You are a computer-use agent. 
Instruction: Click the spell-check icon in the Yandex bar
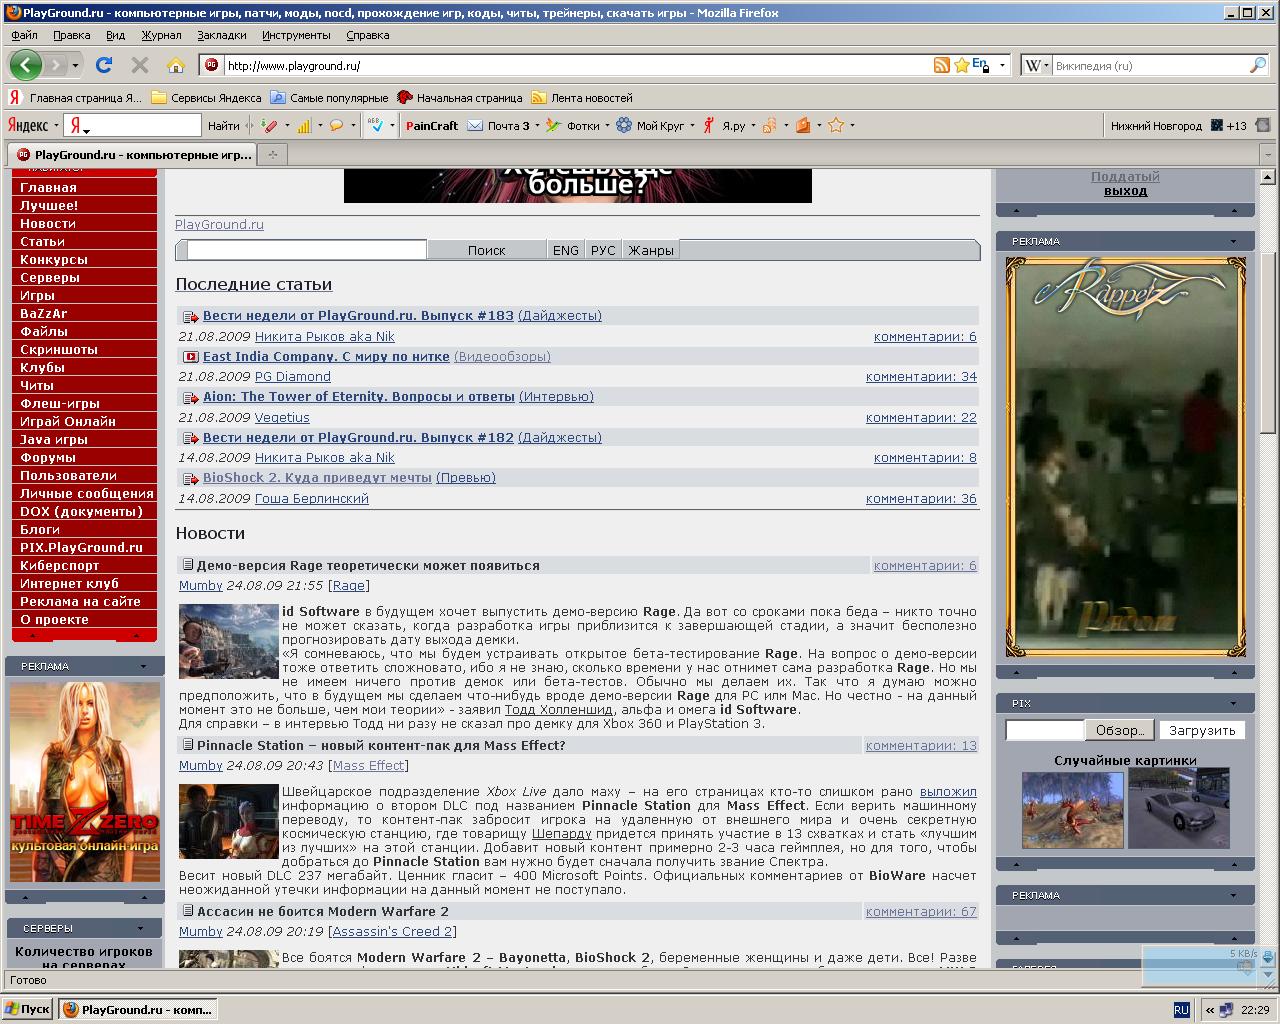pos(375,125)
